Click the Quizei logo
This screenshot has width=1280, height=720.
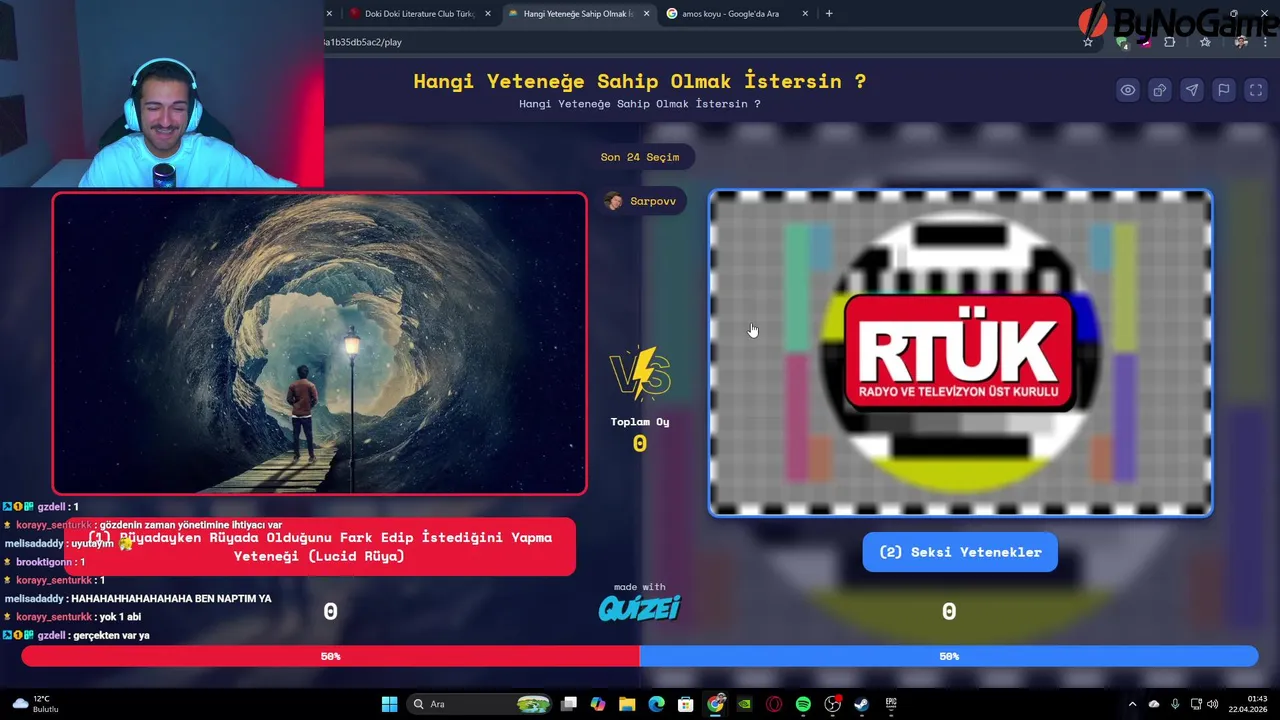pos(640,608)
